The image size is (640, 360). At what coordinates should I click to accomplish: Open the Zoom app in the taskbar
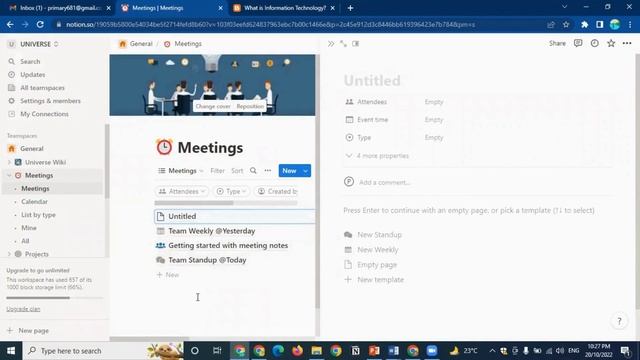point(432,351)
